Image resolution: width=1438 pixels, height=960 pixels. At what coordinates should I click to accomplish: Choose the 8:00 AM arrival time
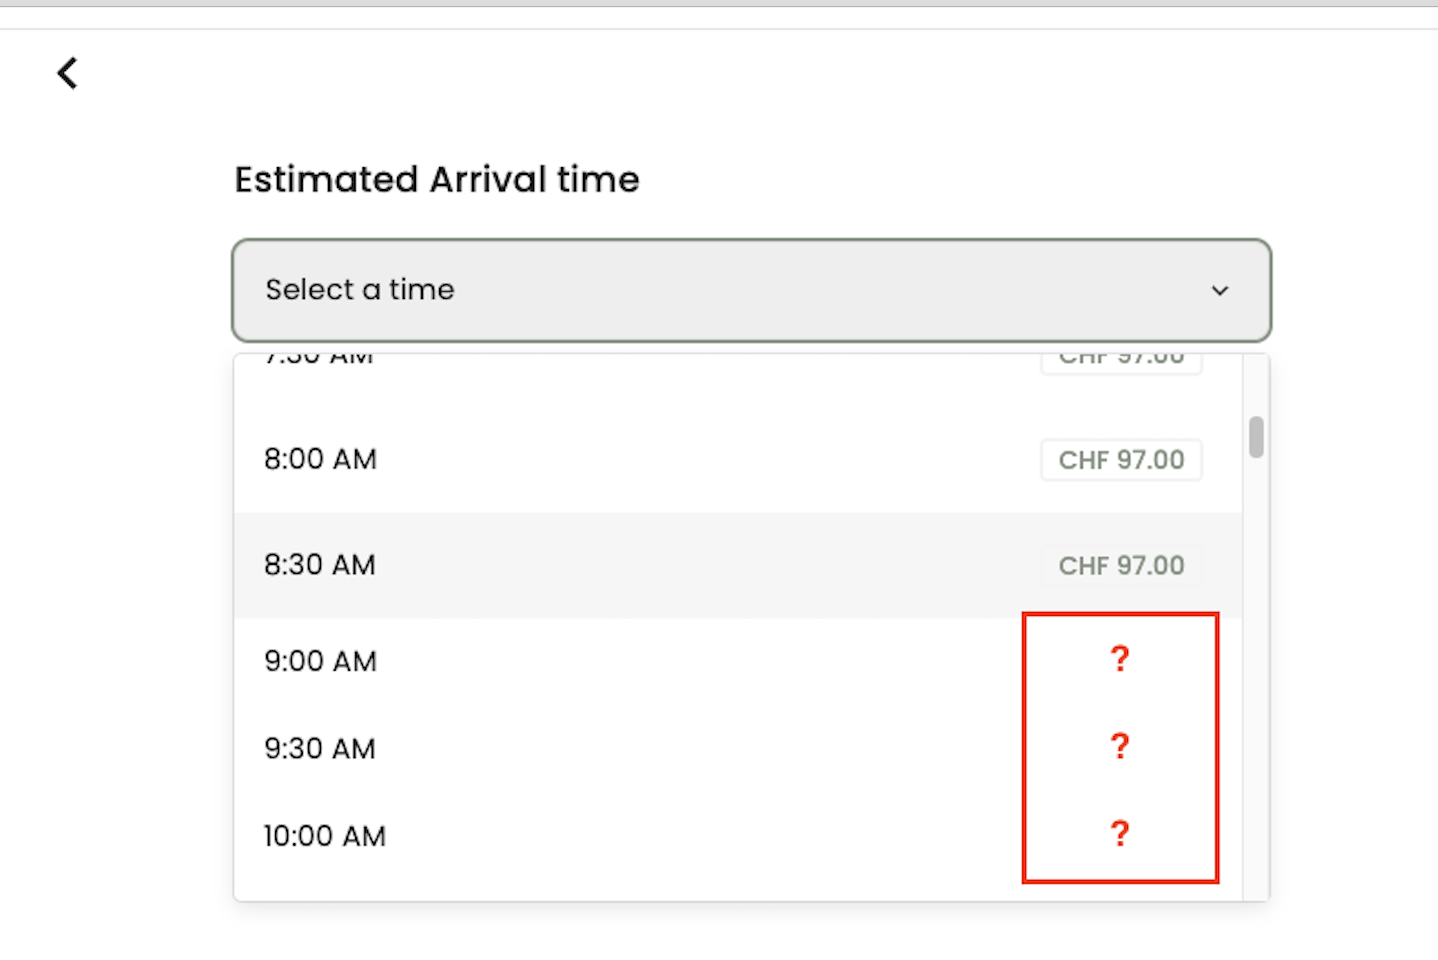coord(320,460)
